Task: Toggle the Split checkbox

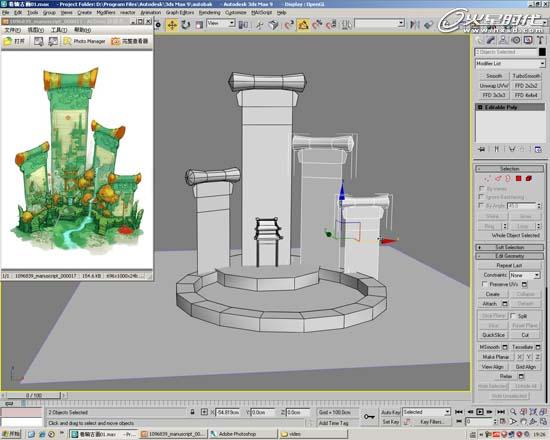Action: [x=513, y=316]
